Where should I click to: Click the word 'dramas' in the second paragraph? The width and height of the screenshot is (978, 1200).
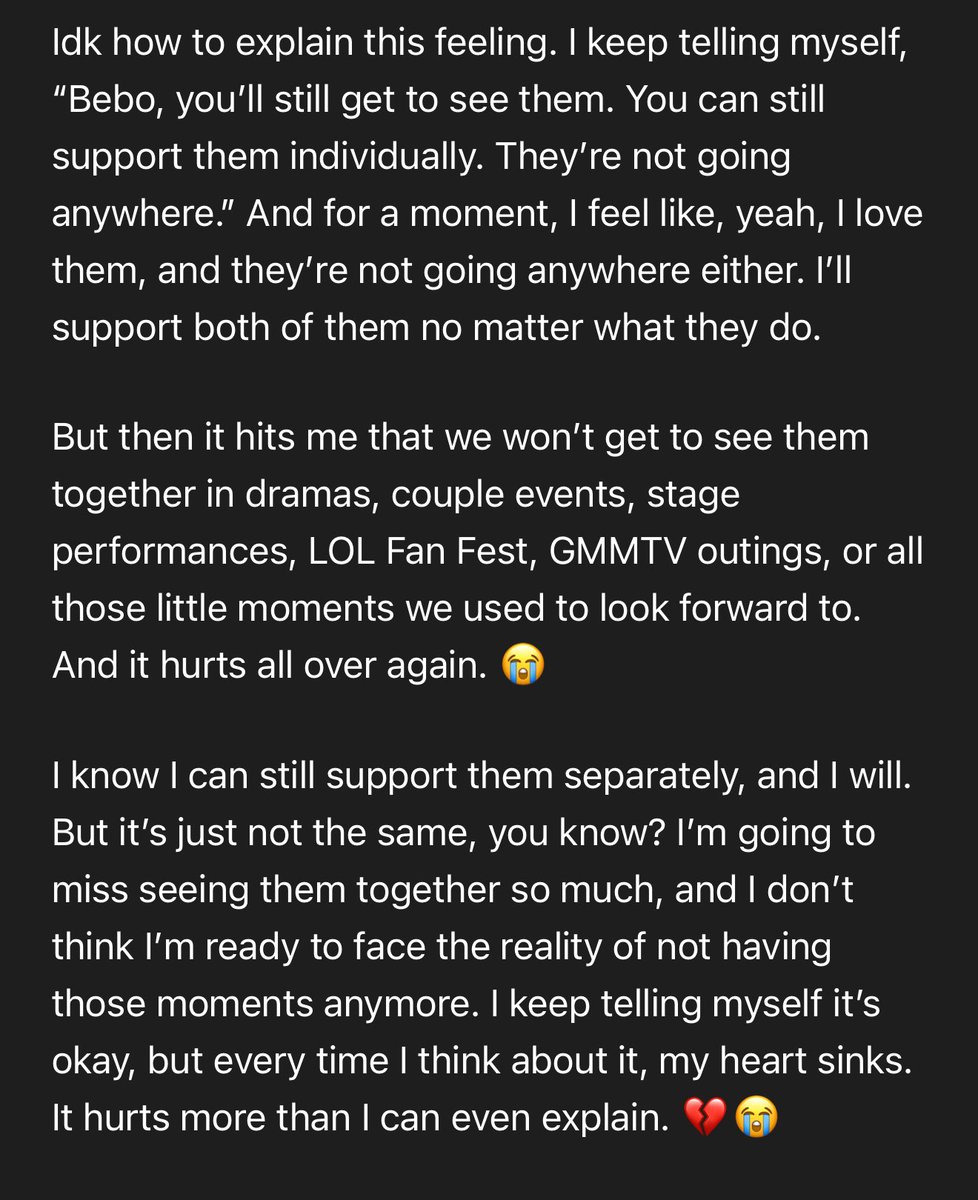[321, 495]
